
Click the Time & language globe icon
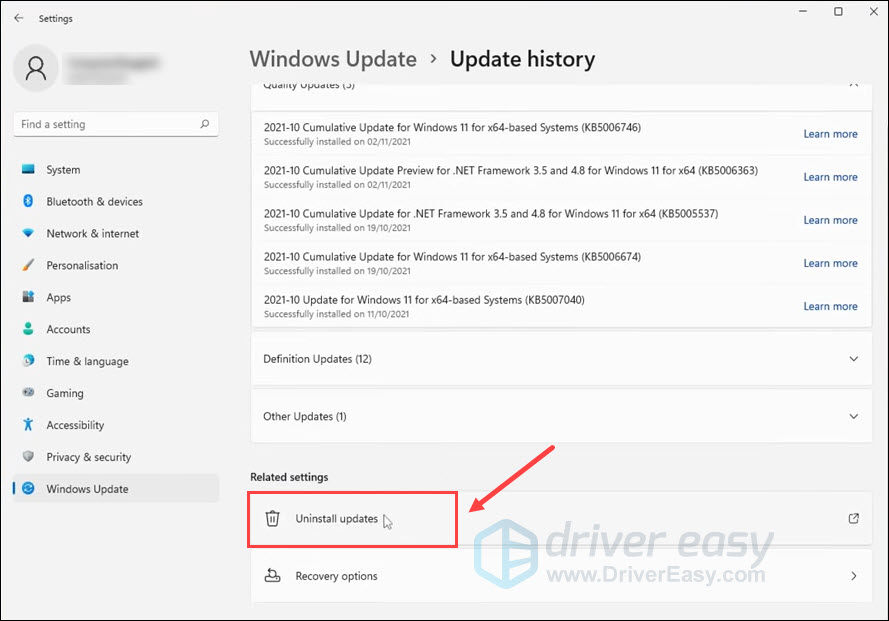(28, 361)
